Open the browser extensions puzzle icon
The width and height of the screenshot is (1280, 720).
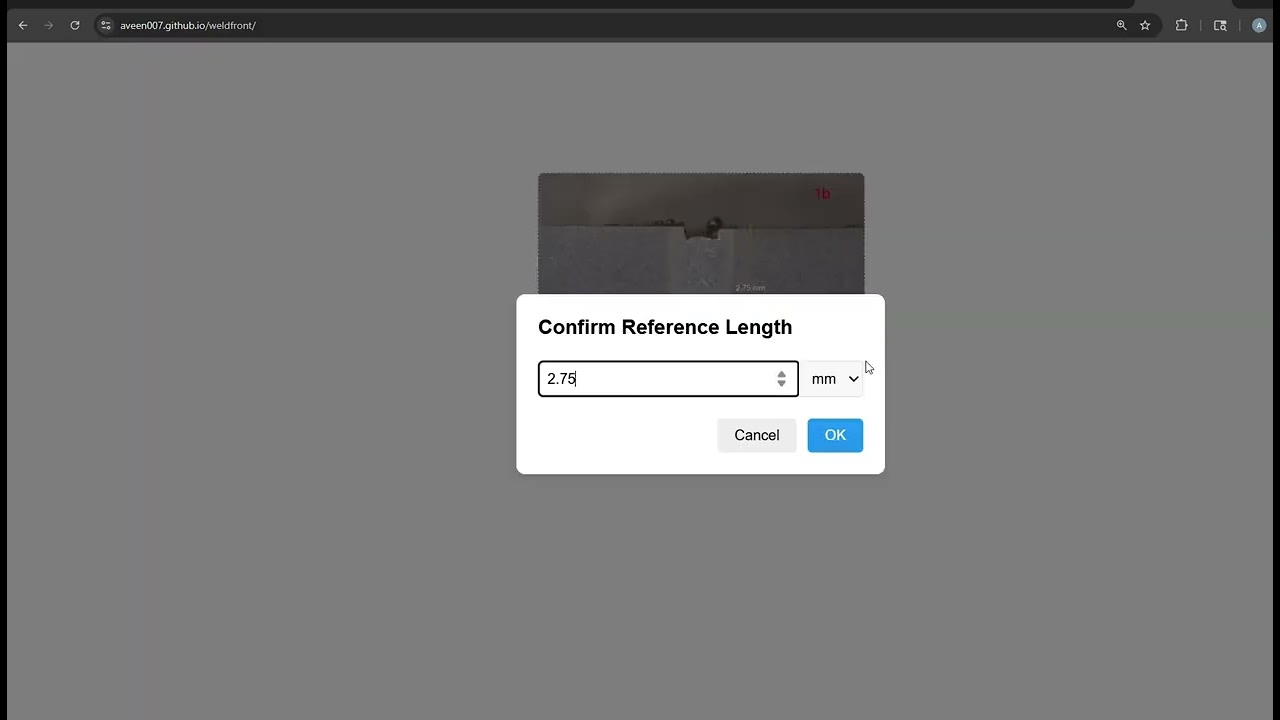(x=1181, y=25)
